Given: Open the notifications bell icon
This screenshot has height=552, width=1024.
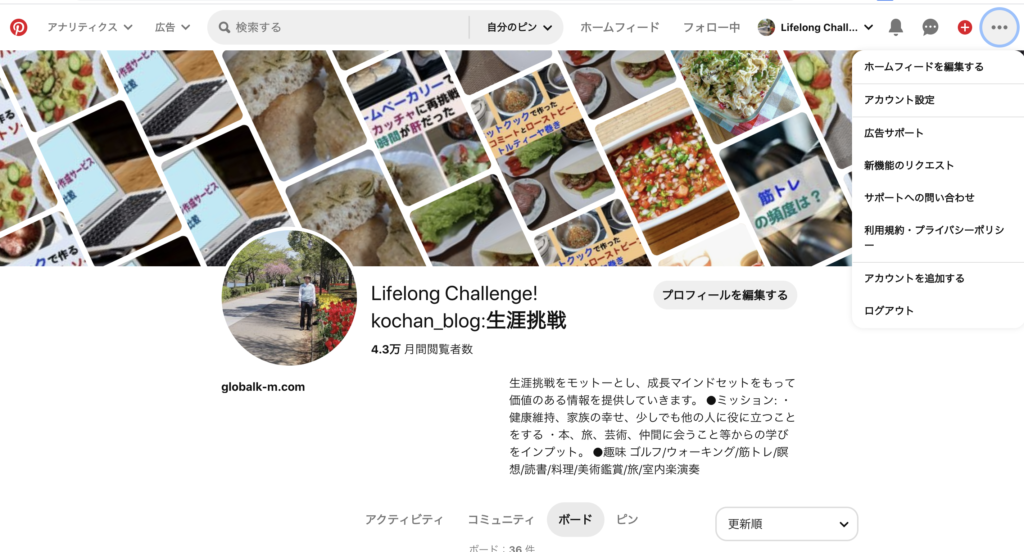Looking at the screenshot, I should coord(896,27).
